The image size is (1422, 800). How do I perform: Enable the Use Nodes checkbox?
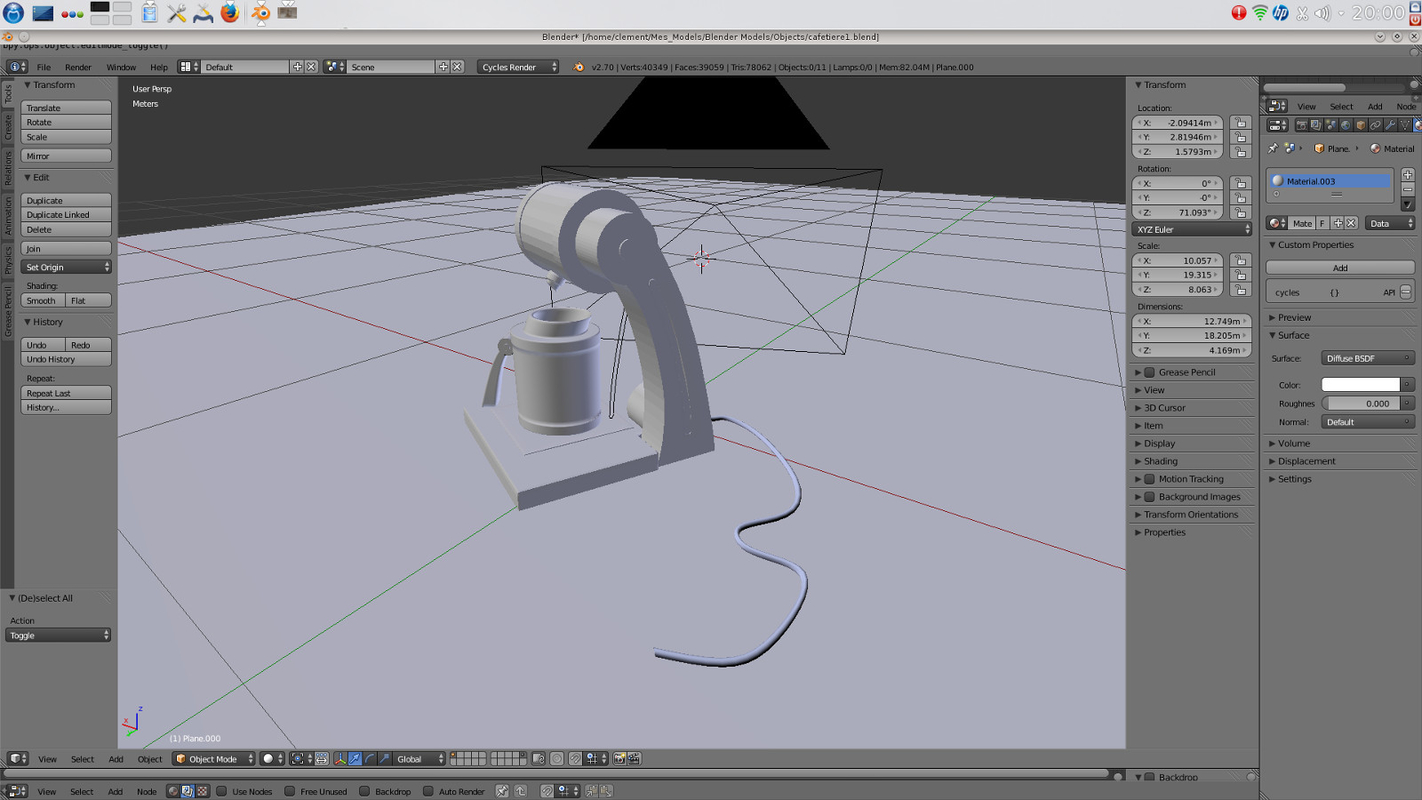pyautogui.click(x=222, y=791)
